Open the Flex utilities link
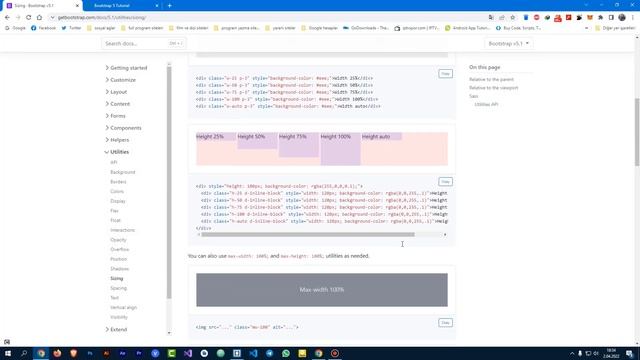This screenshot has width=640, height=360. point(114,211)
